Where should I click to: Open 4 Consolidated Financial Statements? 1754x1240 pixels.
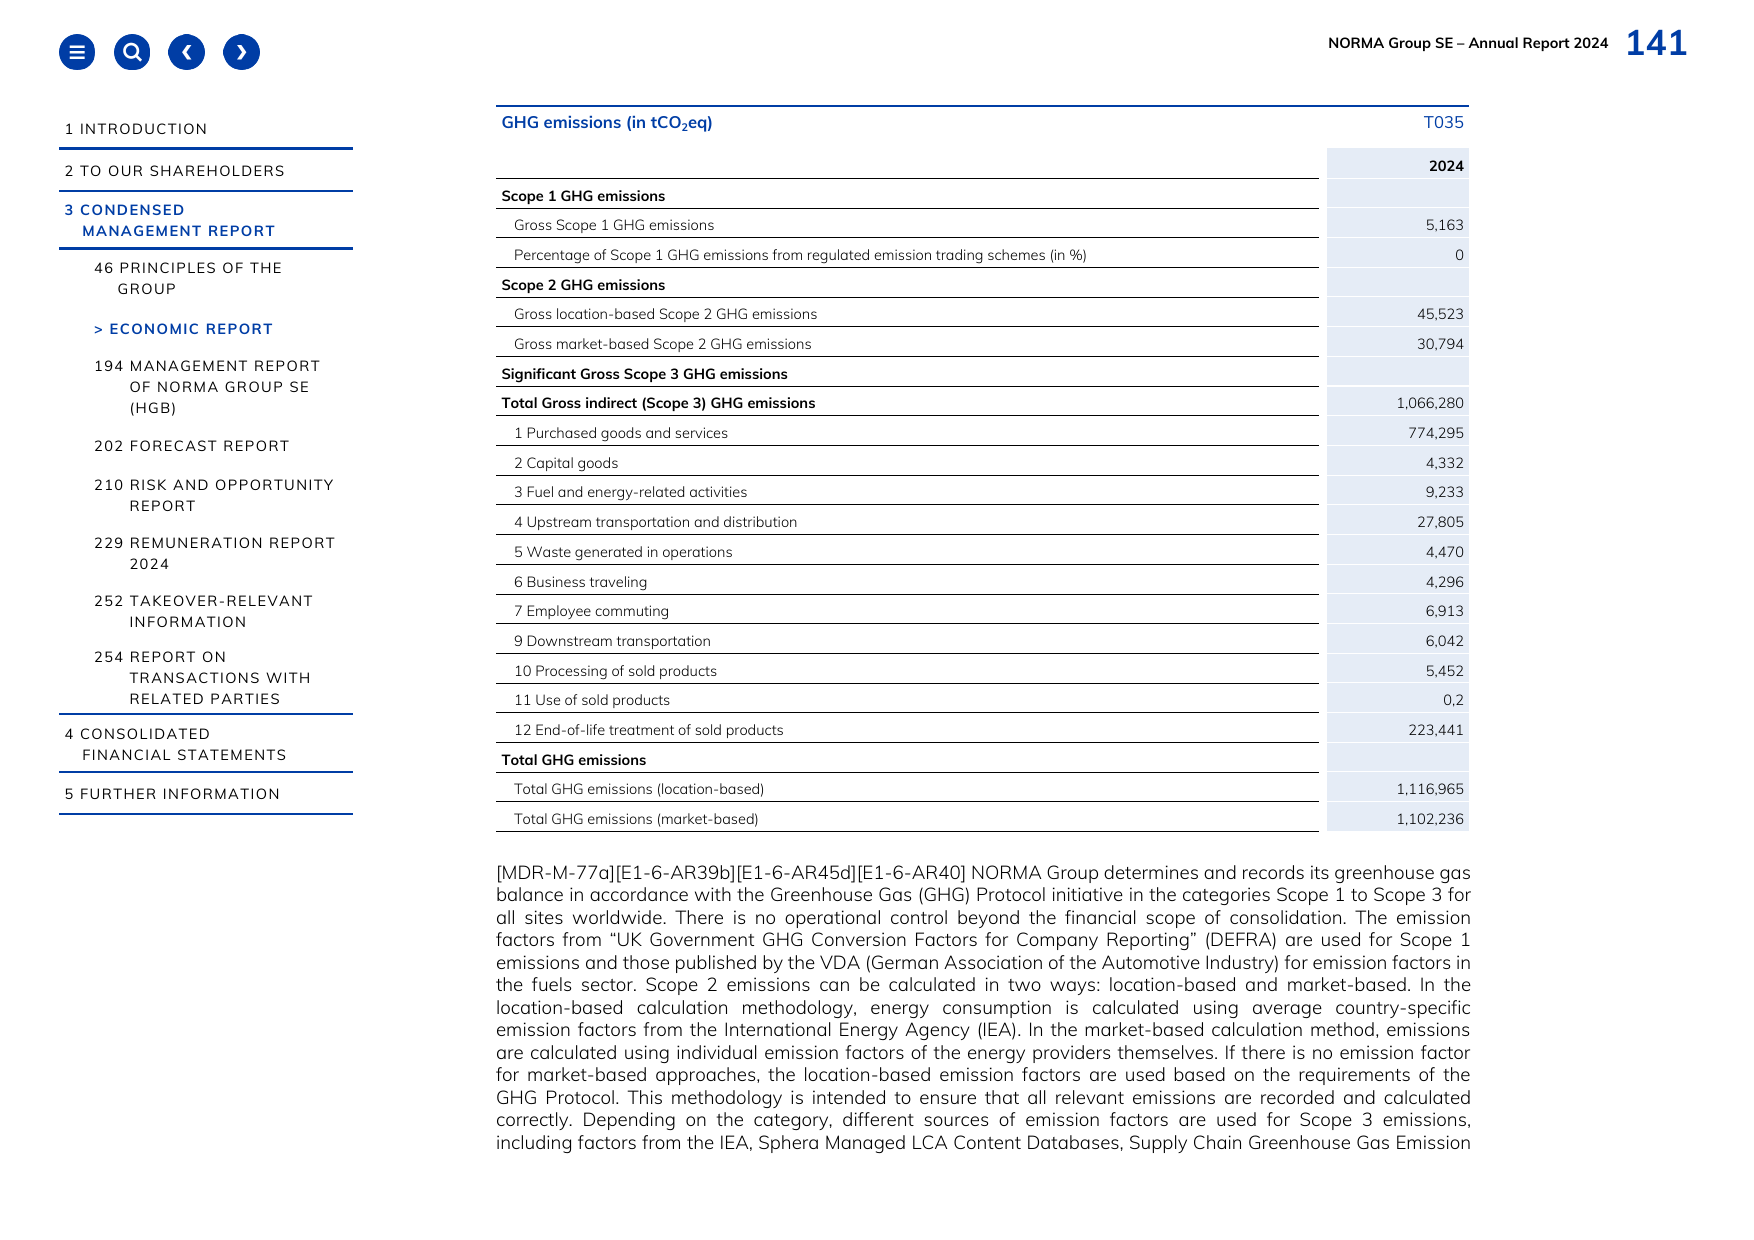(175, 744)
